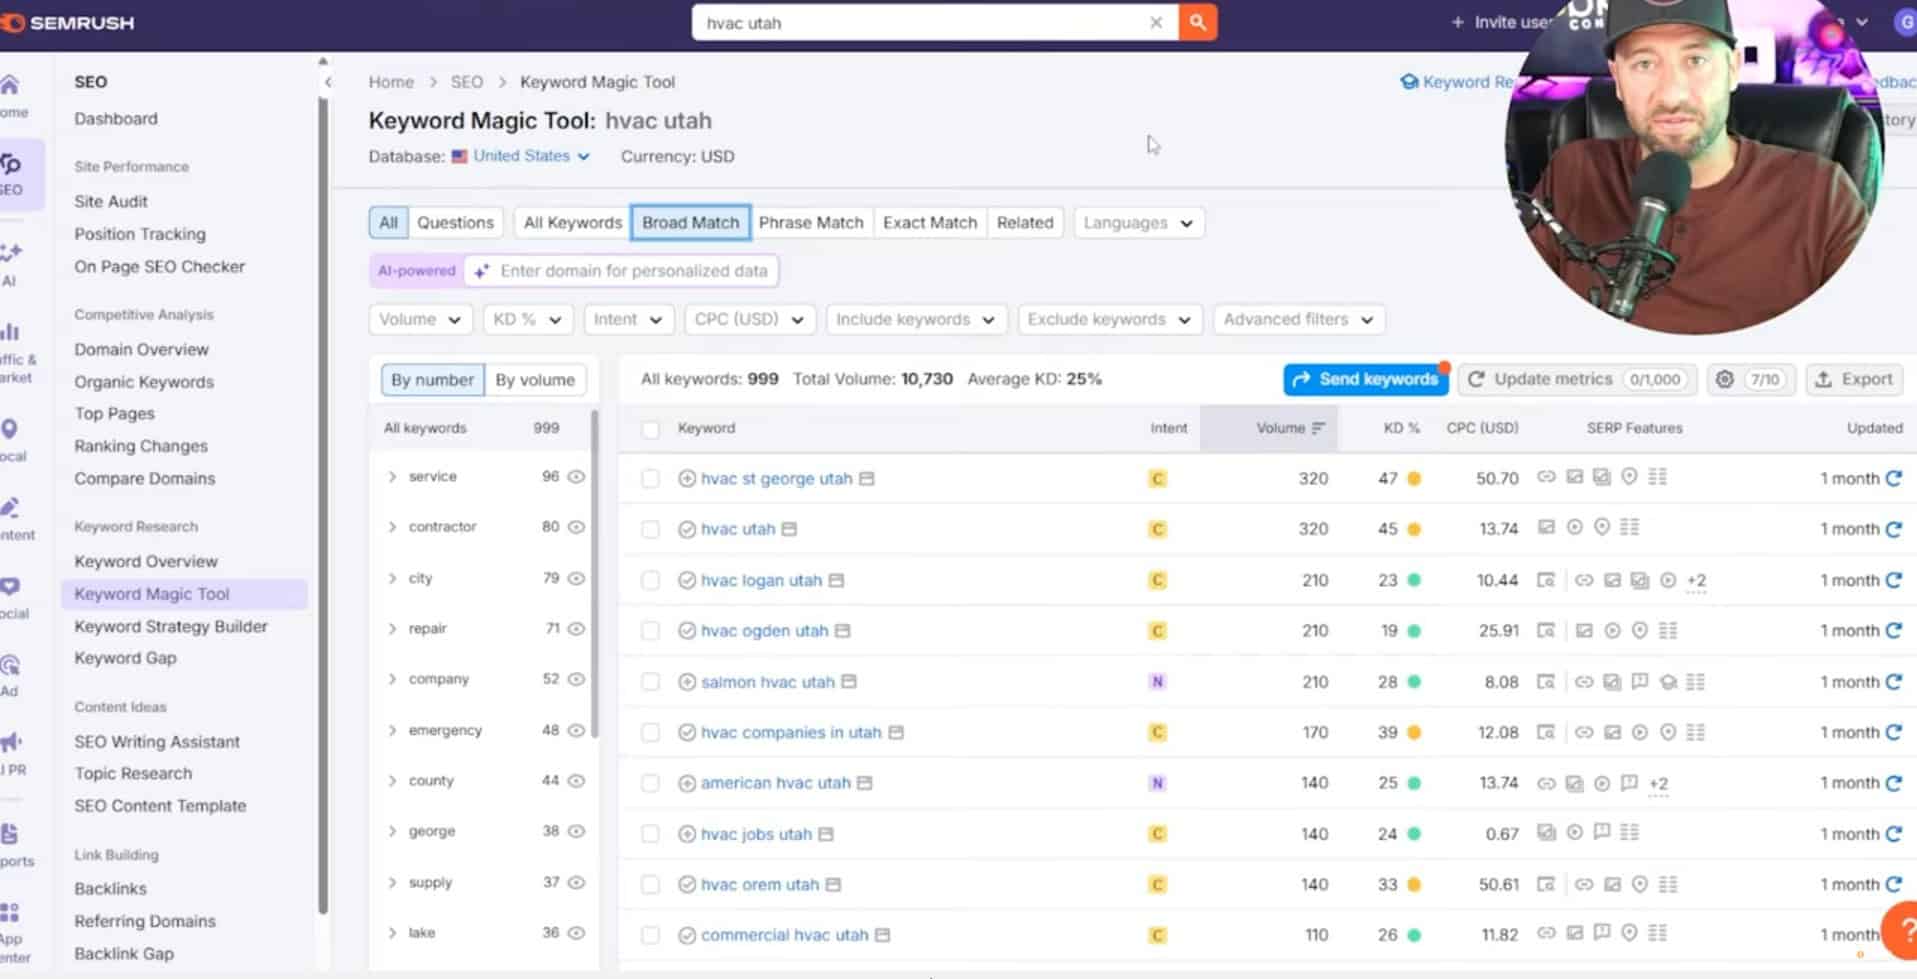Click the refresh icon next to Update metrics

pos(1478,380)
